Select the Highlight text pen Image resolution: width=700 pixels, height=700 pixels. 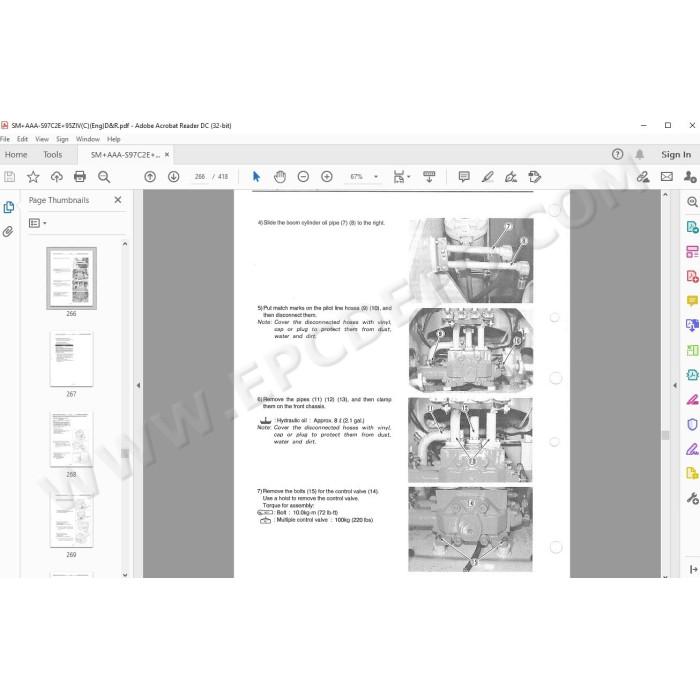488,177
